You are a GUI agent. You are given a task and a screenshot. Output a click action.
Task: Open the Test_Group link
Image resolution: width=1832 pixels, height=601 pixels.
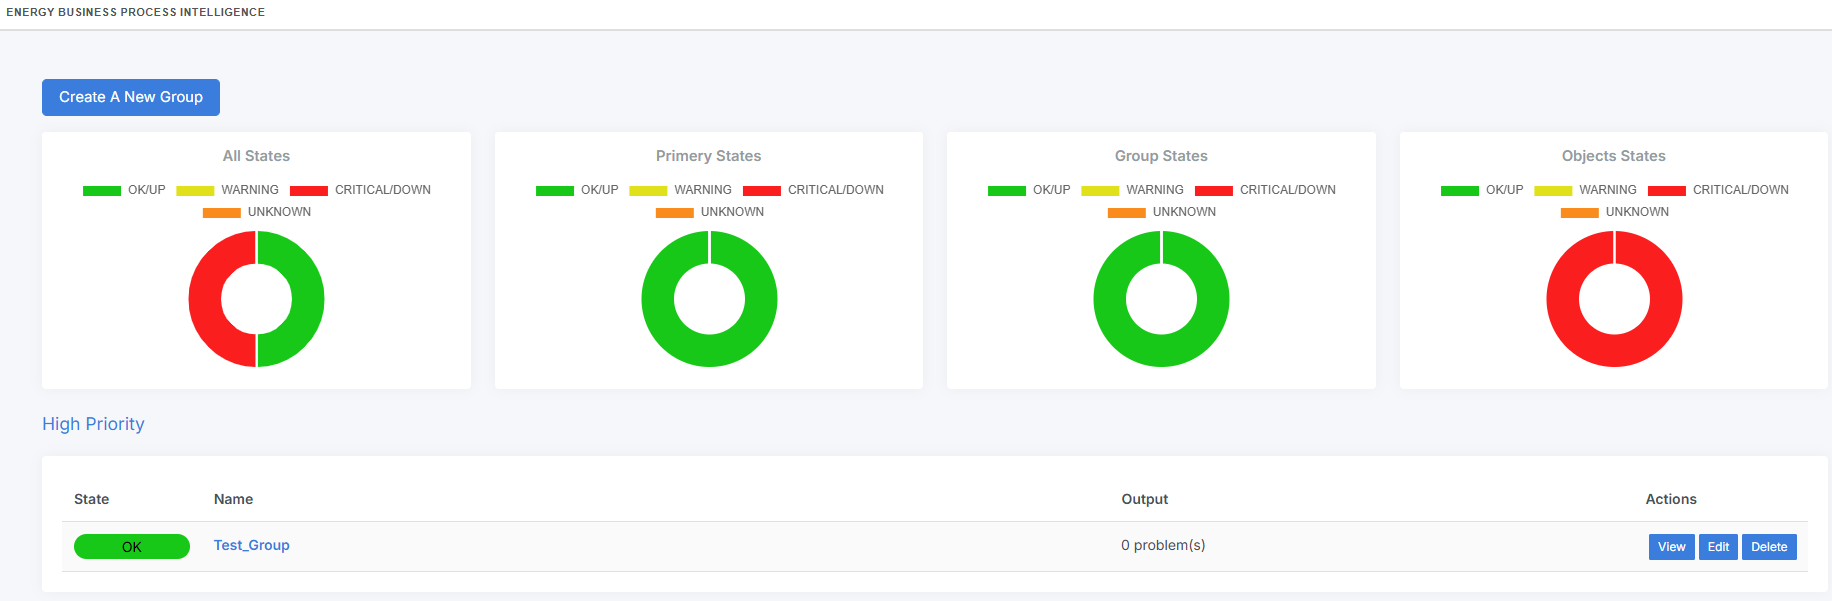pos(251,545)
